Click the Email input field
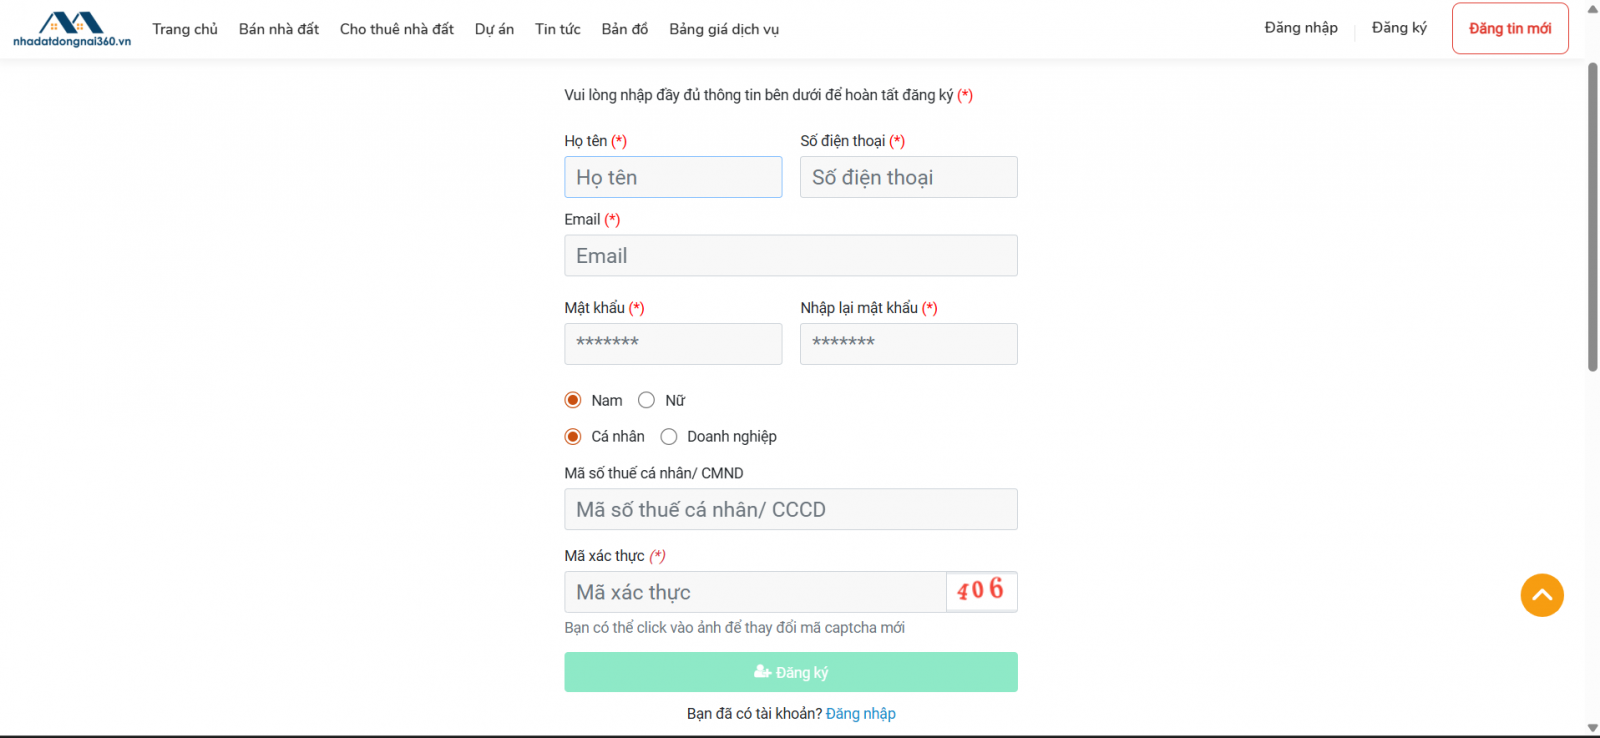Viewport: 1600px width, 738px height. 790,256
